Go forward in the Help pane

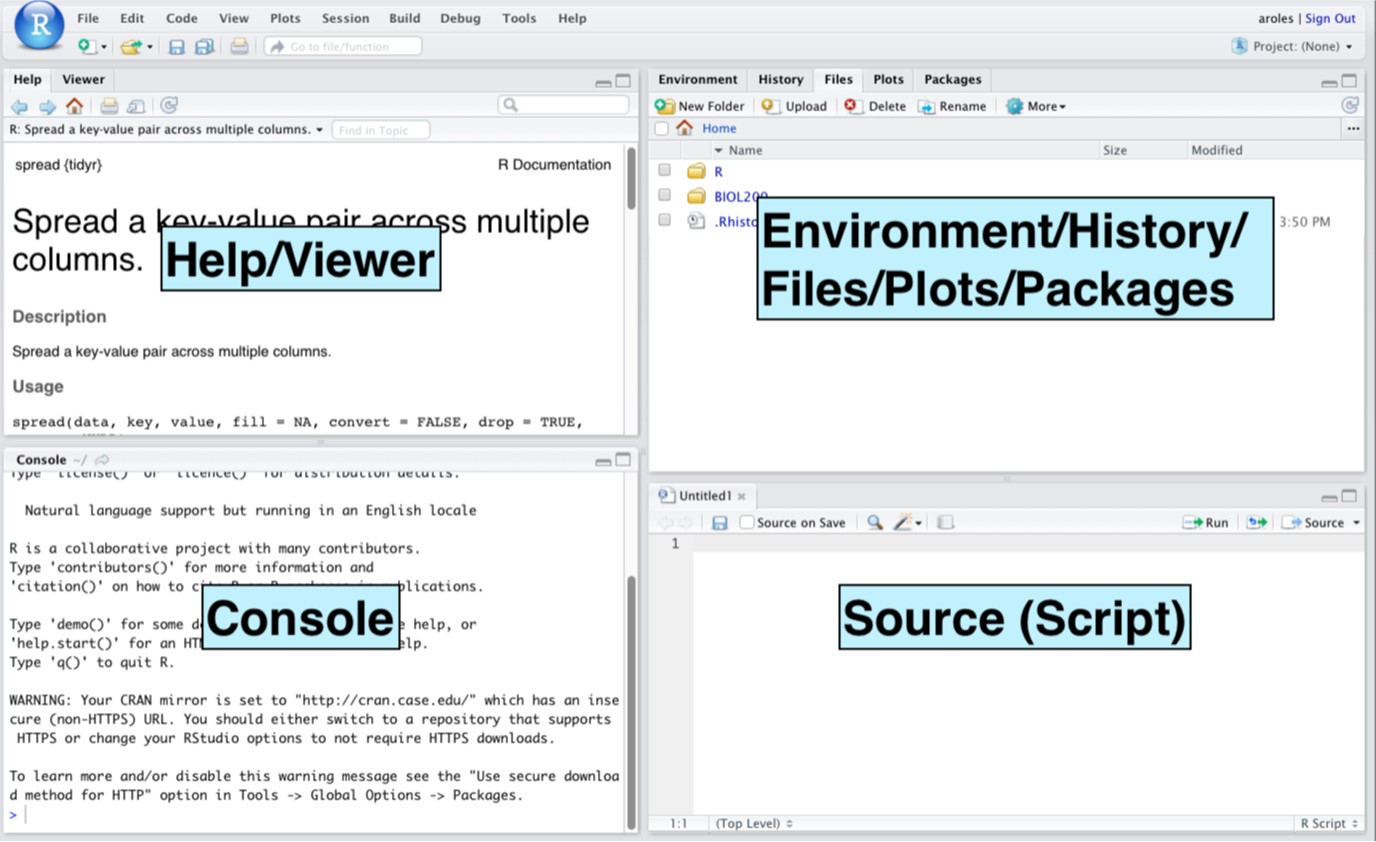tap(47, 106)
